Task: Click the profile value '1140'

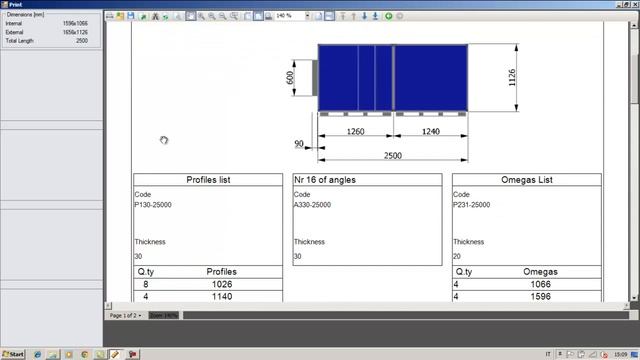Action: click(x=222, y=296)
